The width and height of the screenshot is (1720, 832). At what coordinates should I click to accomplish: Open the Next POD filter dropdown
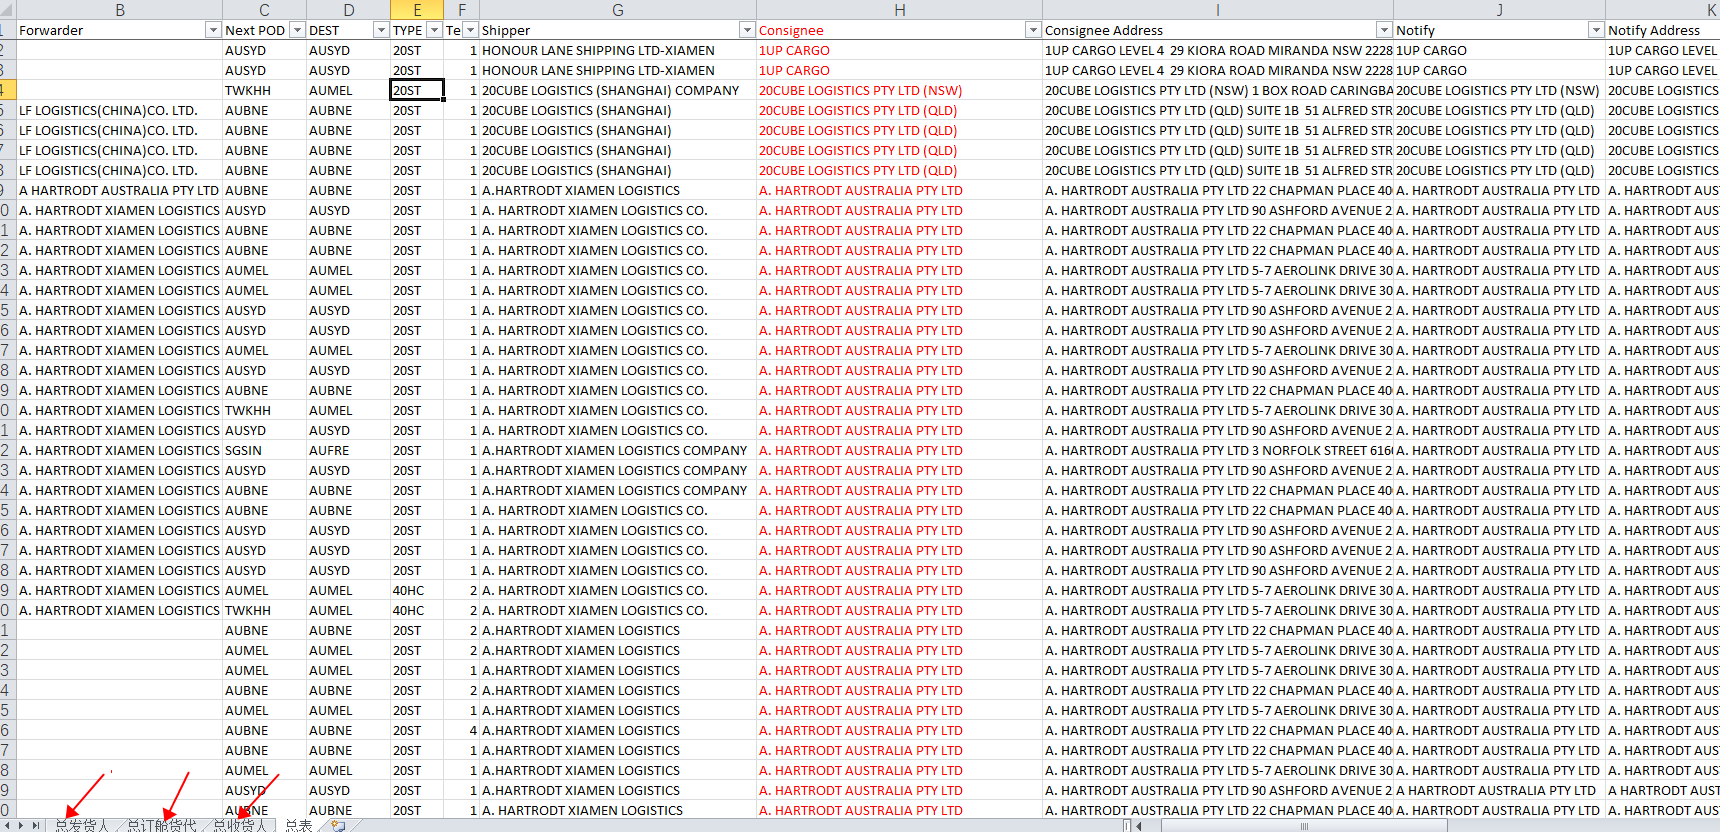click(x=297, y=30)
